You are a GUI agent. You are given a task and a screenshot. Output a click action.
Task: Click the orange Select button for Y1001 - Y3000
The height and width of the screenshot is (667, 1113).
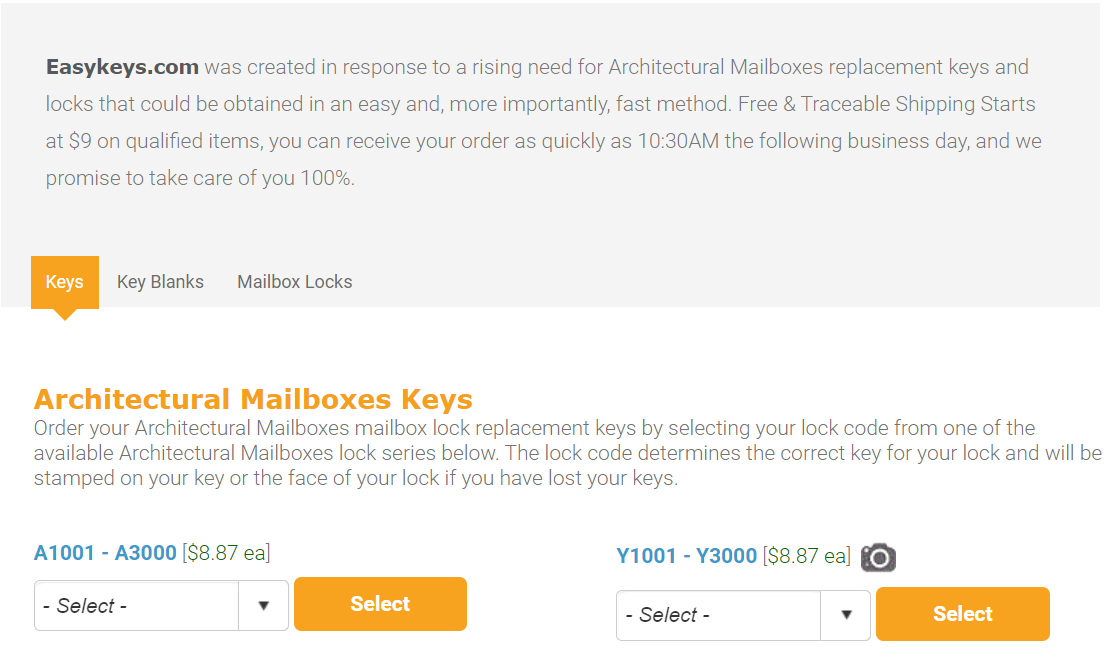click(x=963, y=614)
